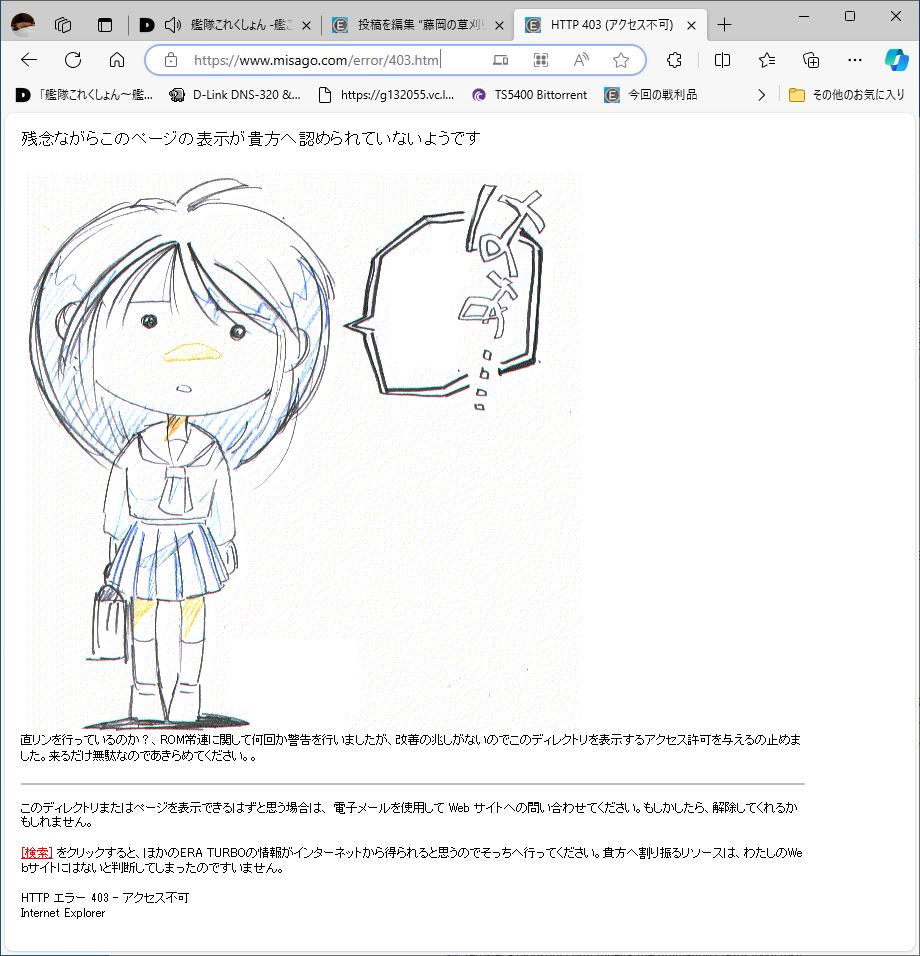The width and height of the screenshot is (920, 956).
Task: Add this page to favorites with the star icon
Action: tap(621, 60)
